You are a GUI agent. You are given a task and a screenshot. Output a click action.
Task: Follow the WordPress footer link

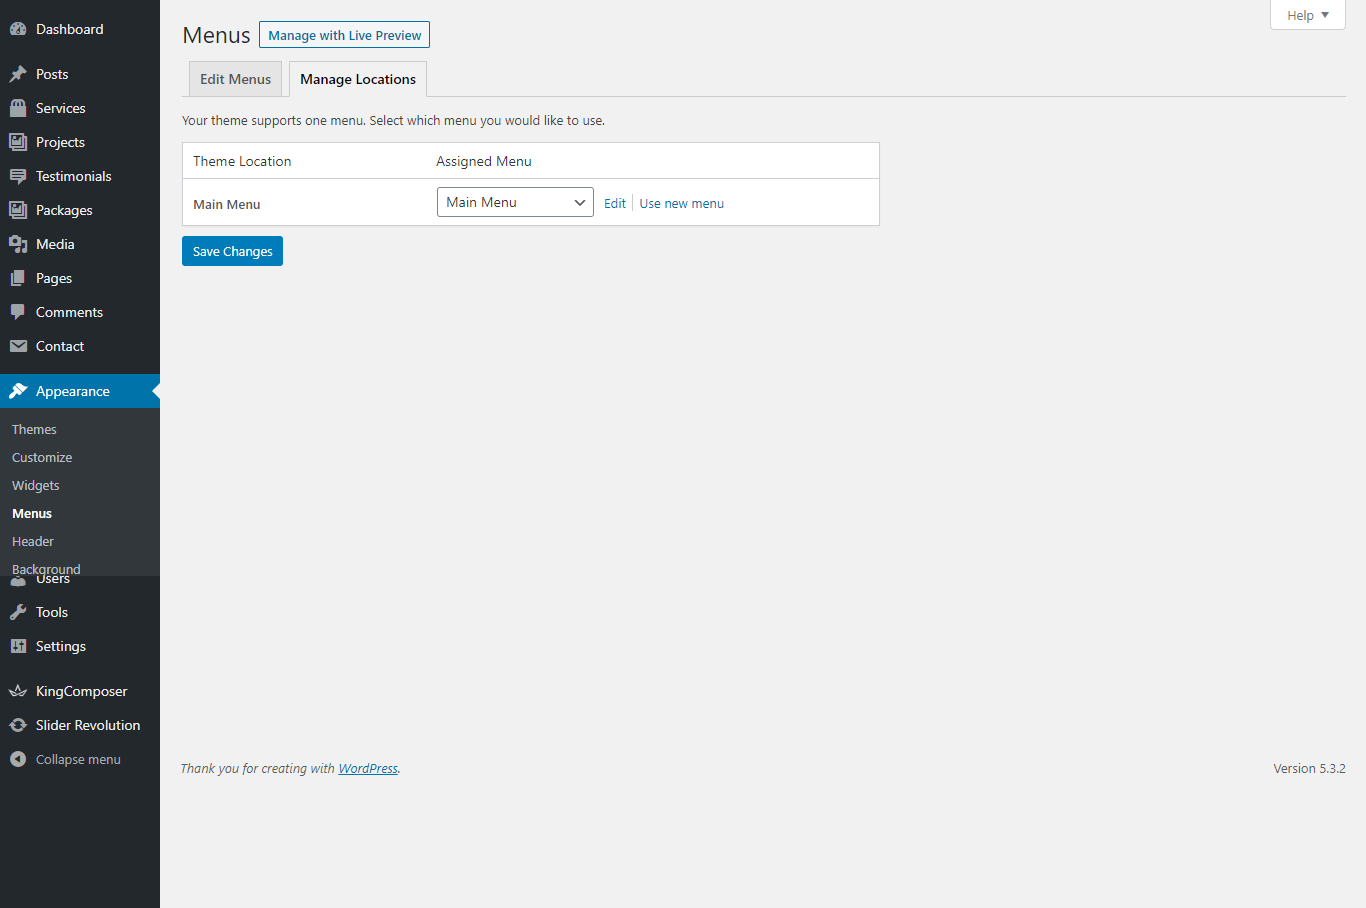pyautogui.click(x=368, y=768)
